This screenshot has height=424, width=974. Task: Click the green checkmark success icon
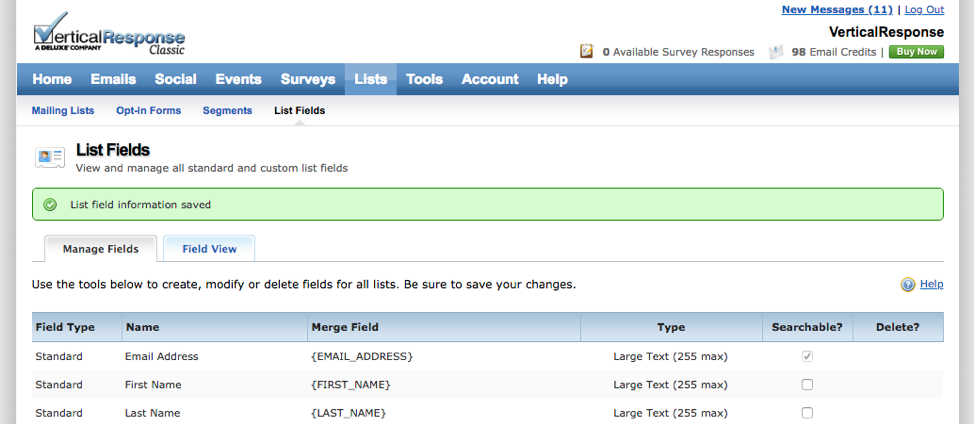[50, 204]
